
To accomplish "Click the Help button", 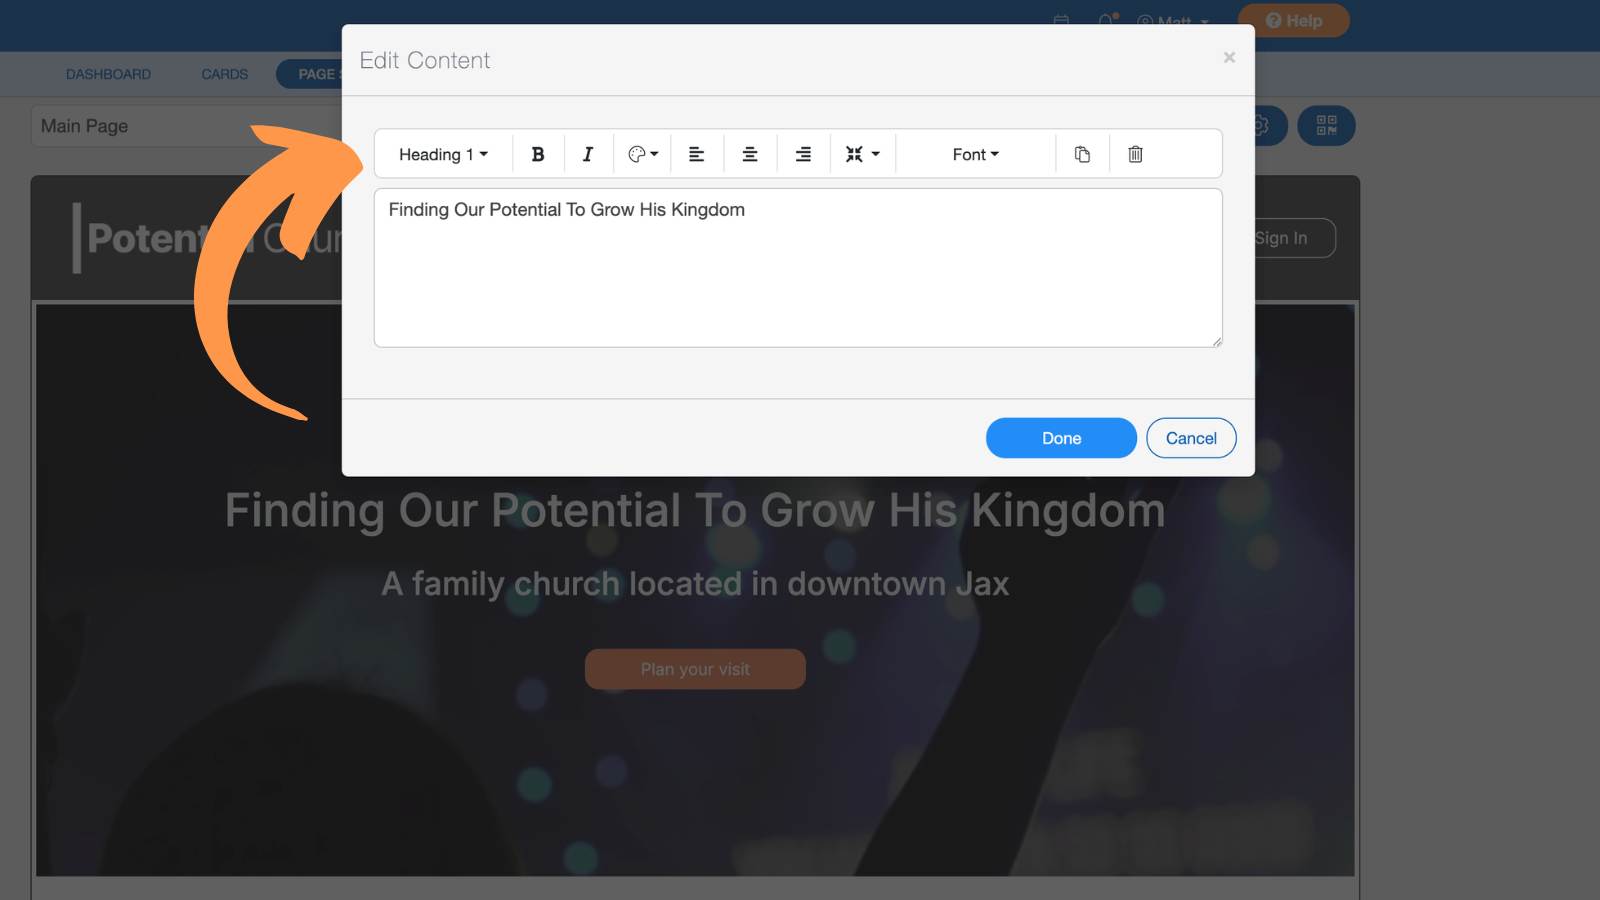I will [1294, 20].
